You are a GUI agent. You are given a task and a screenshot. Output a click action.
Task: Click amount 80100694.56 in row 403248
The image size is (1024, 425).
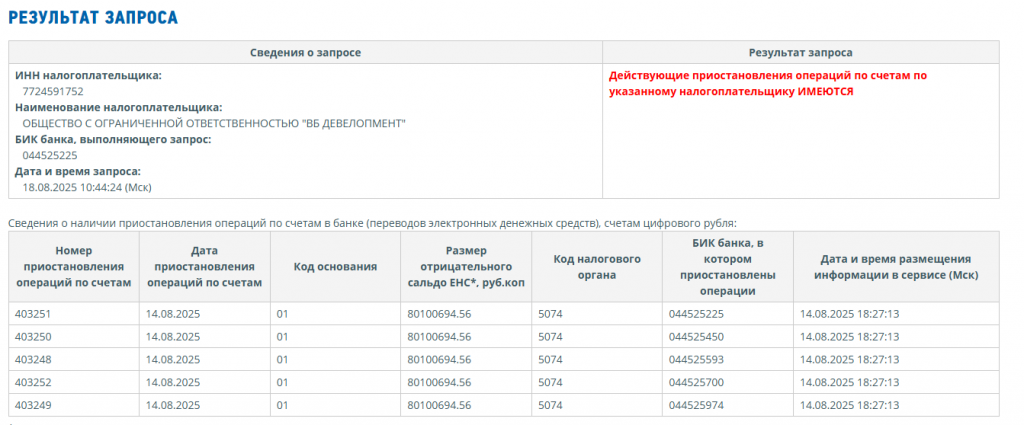(439, 360)
